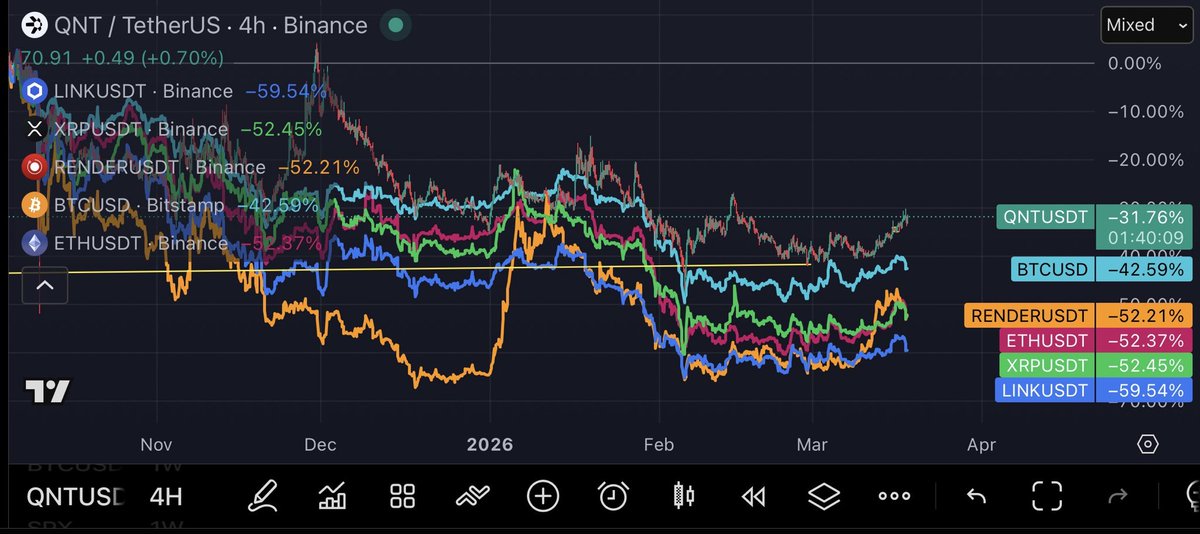1200x534 pixels.
Task: Select ETHUSDT legend entry
Action: pyautogui.click(x=174, y=243)
